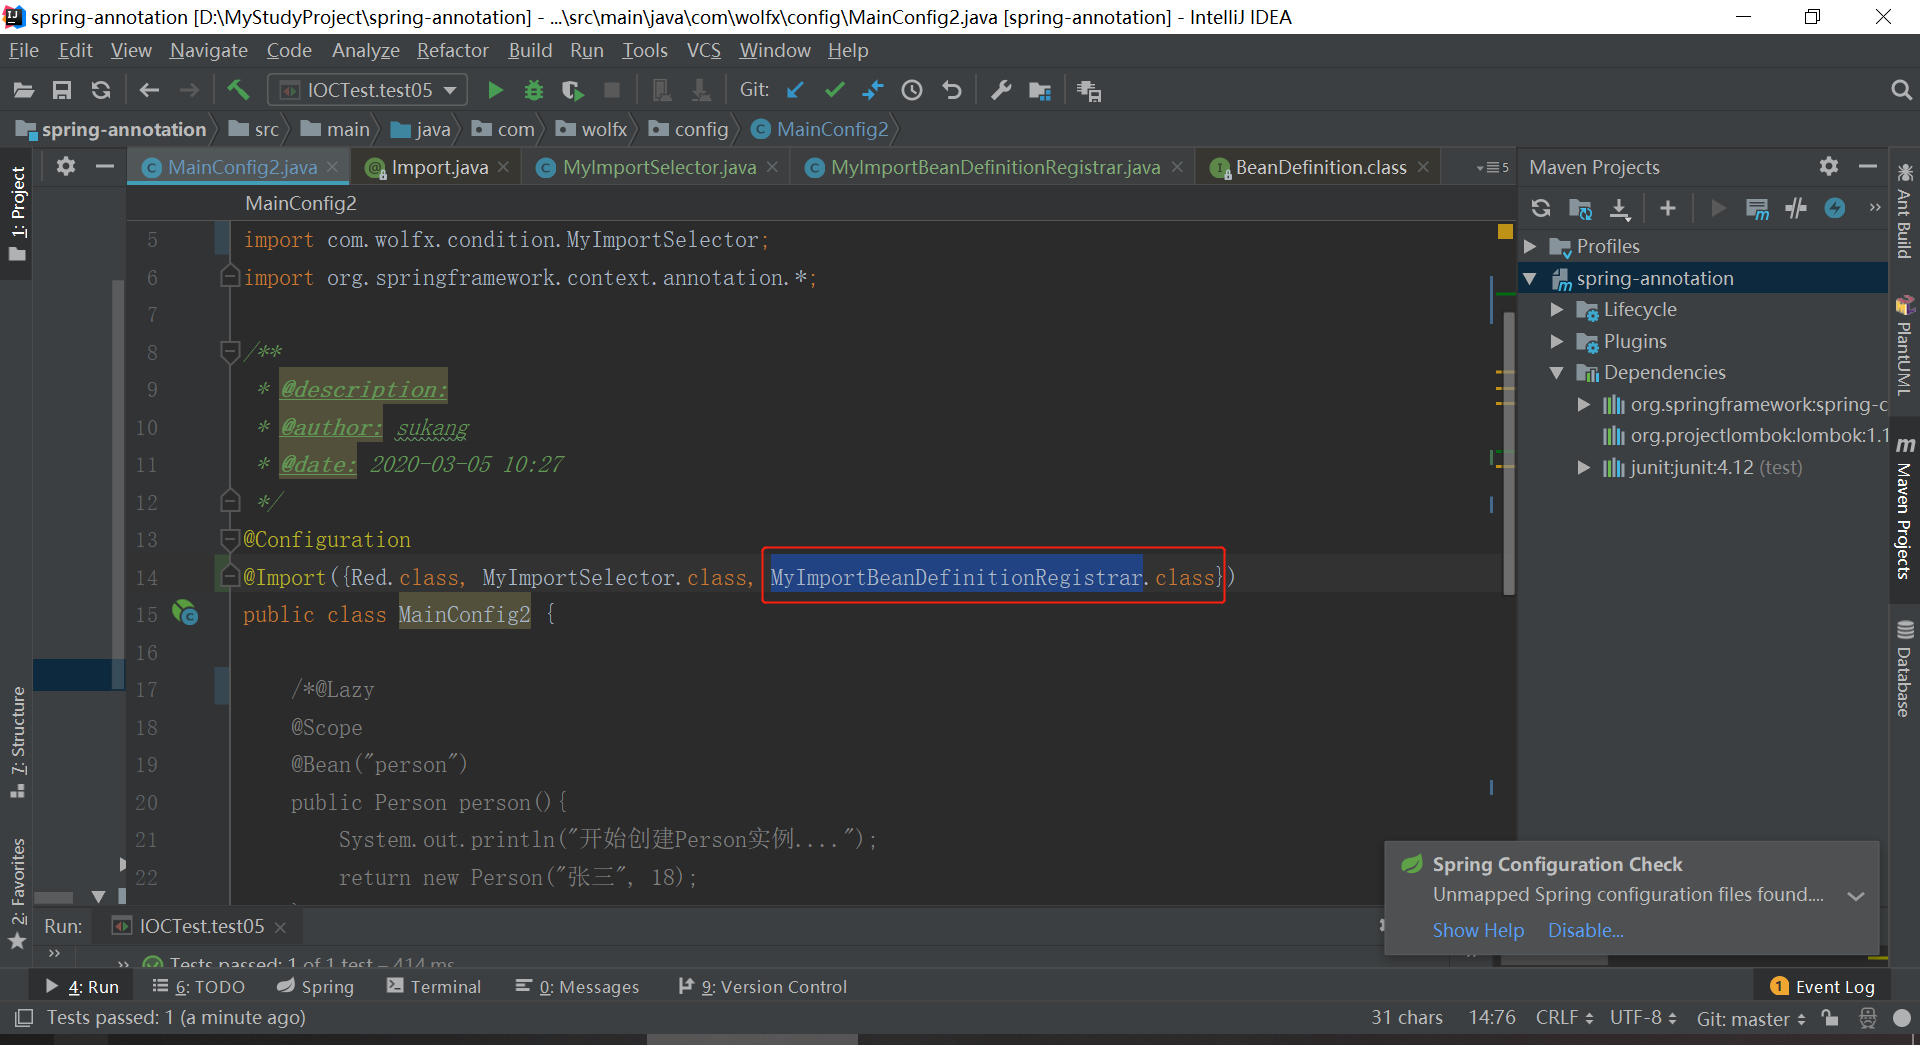
Task: Close the MainConfig2.java tab
Action: [334, 167]
